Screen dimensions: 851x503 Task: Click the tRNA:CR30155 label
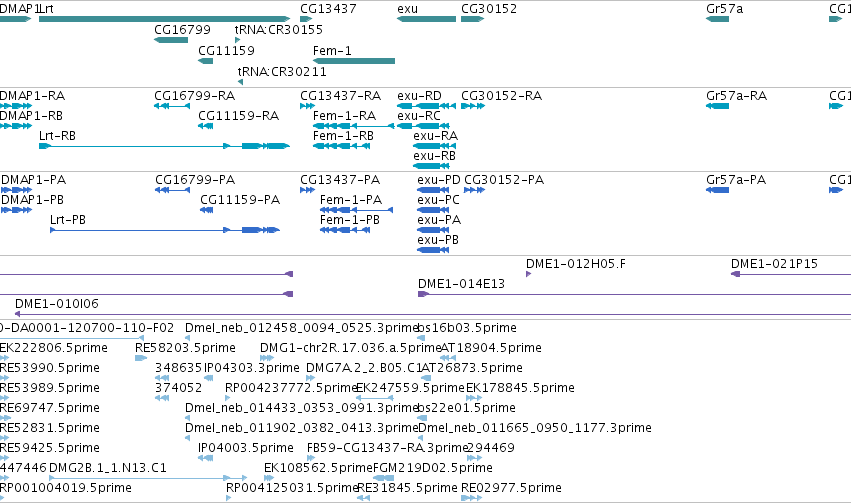278,29
